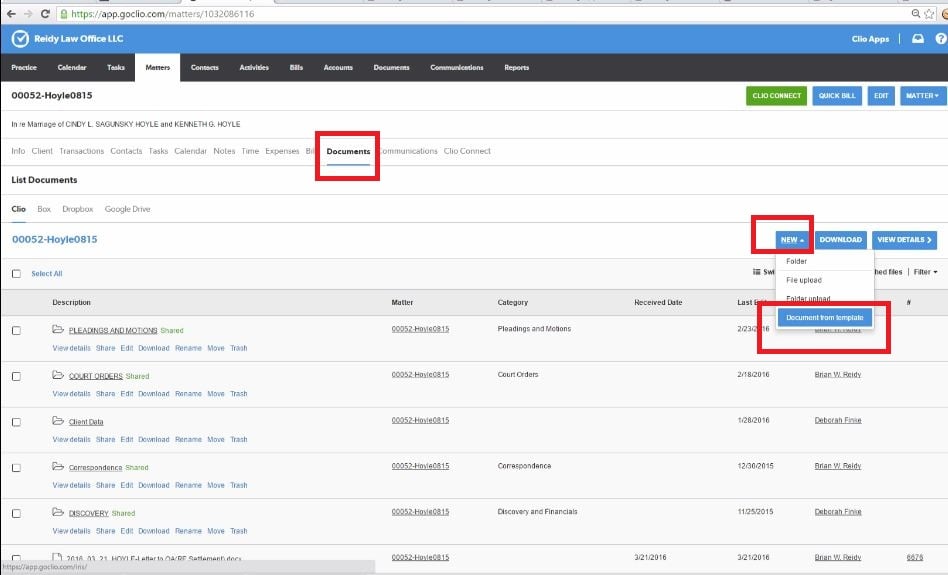948x575 pixels.
Task: Click the VIEW DETAILS button
Action: coord(904,240)
